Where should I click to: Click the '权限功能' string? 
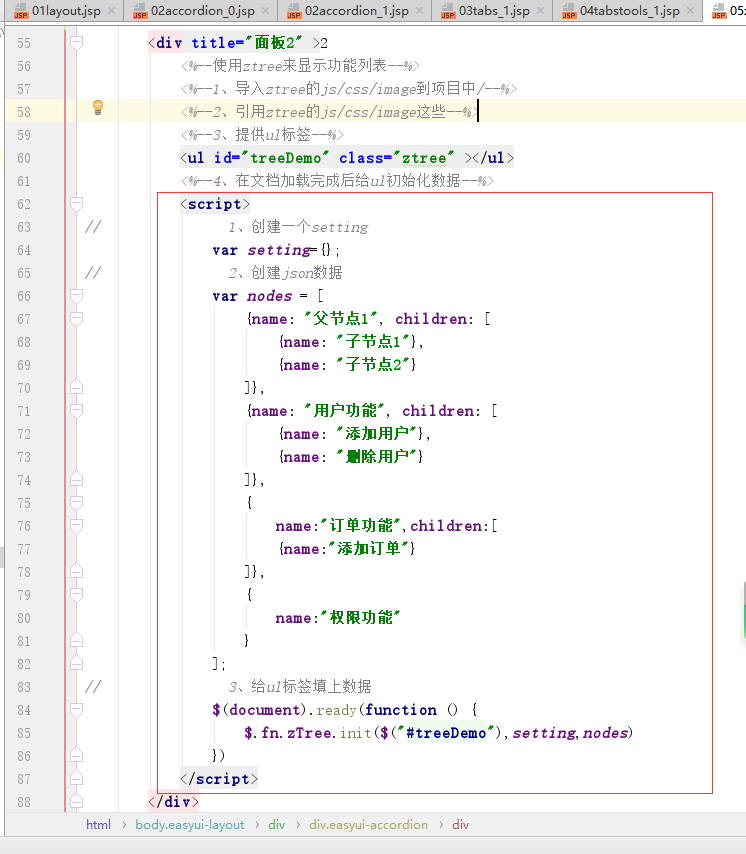pos(361,618)
